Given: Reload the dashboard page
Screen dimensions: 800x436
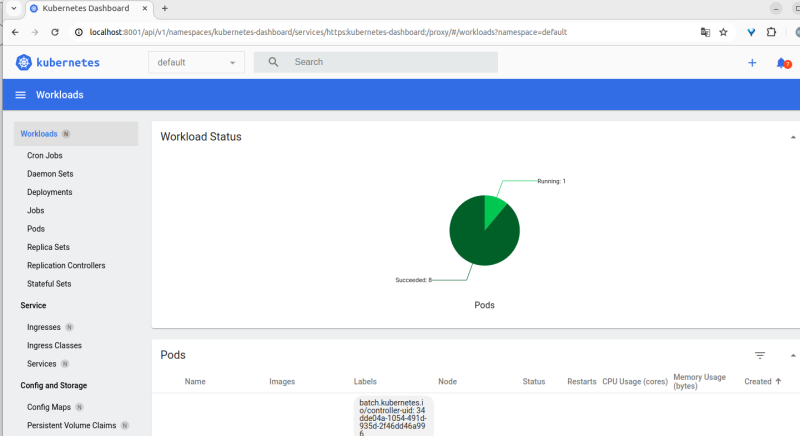Looking at the screenshot, I should click(55, 32).
